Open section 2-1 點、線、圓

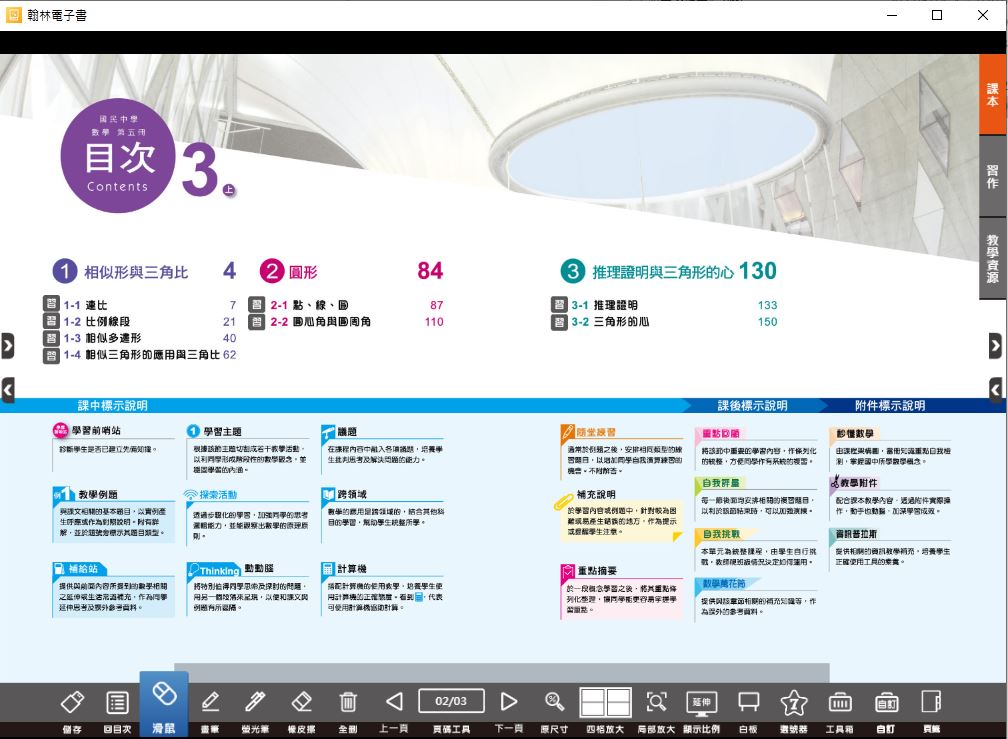[x=309, y=305]
